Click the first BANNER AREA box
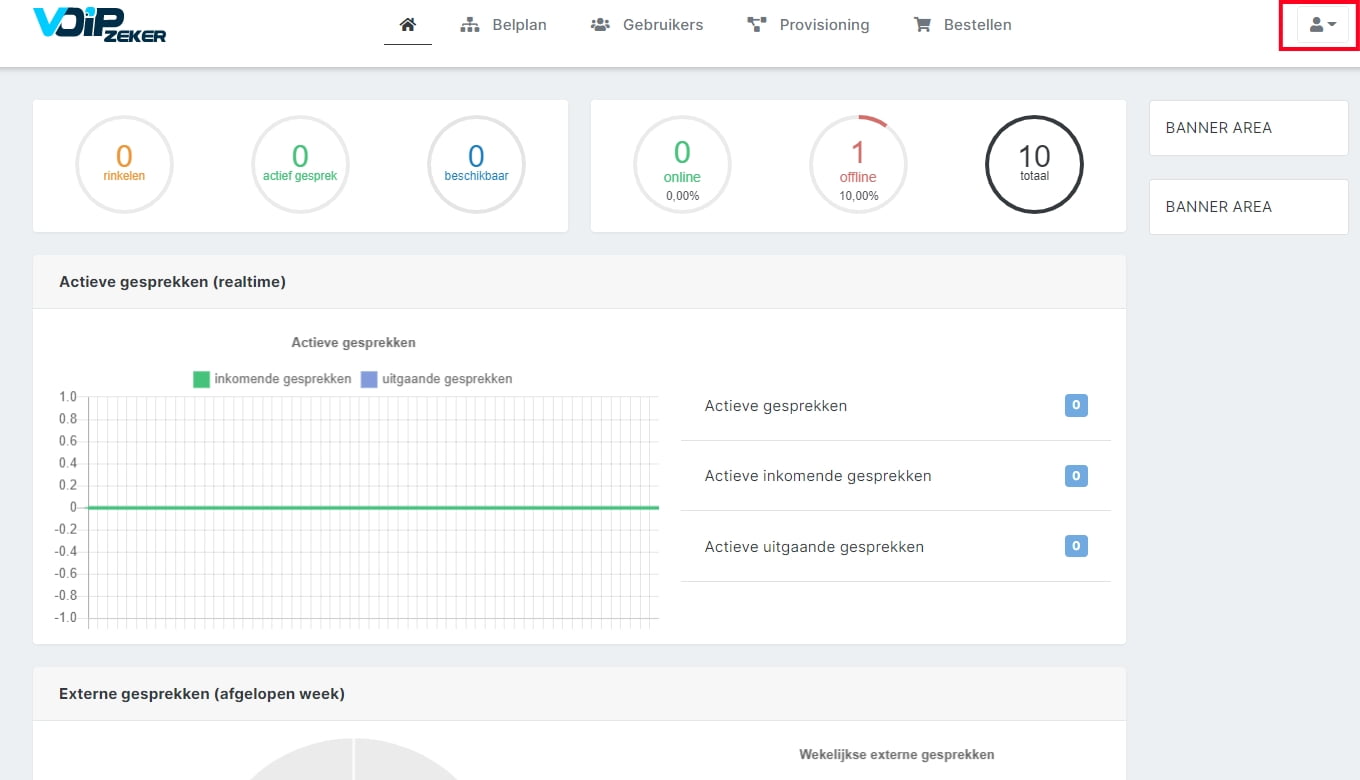Screen dimensions: 1360x780 (x=1248, y=128)
